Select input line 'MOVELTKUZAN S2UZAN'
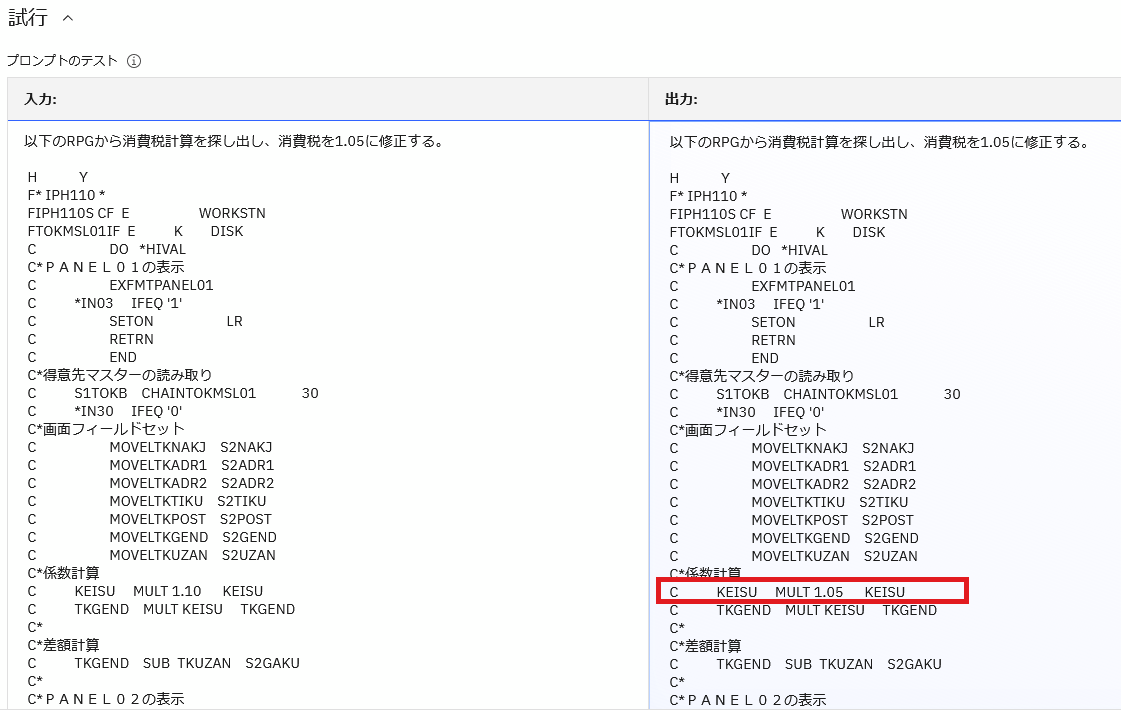Screen dimensions: 1121x710 [x=152, y=556]
